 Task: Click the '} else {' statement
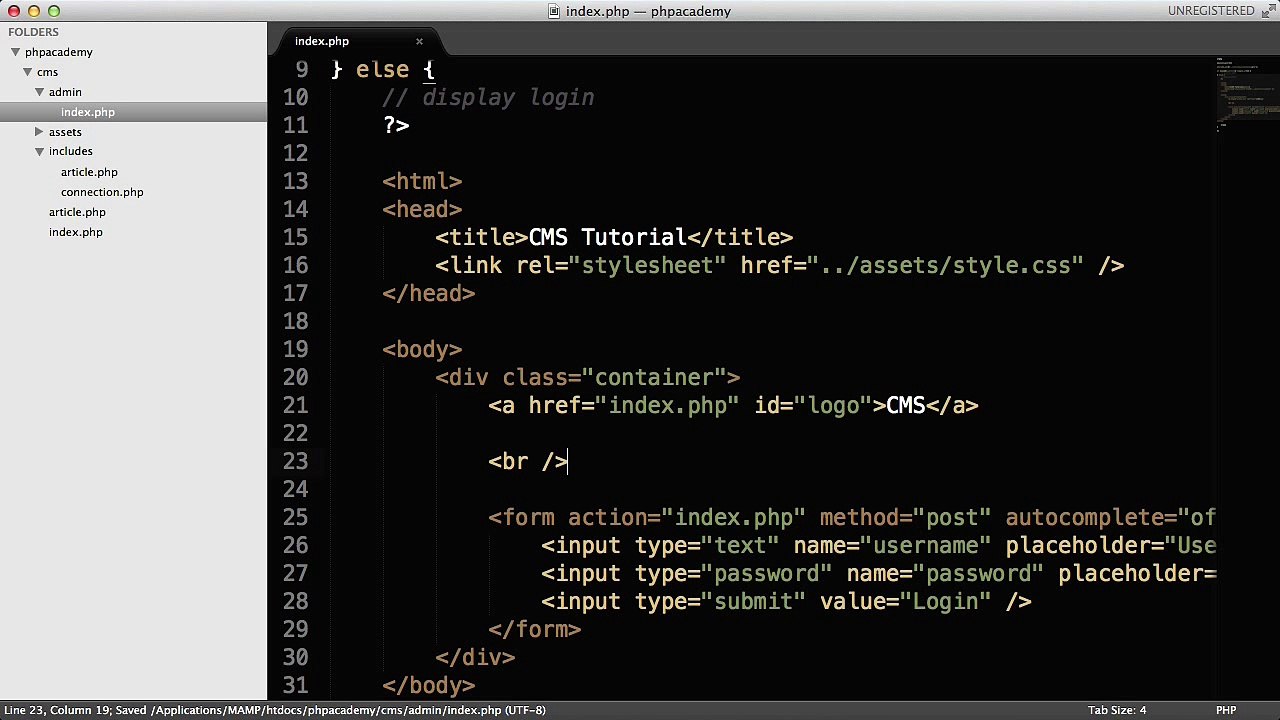[x=382, y=69]
